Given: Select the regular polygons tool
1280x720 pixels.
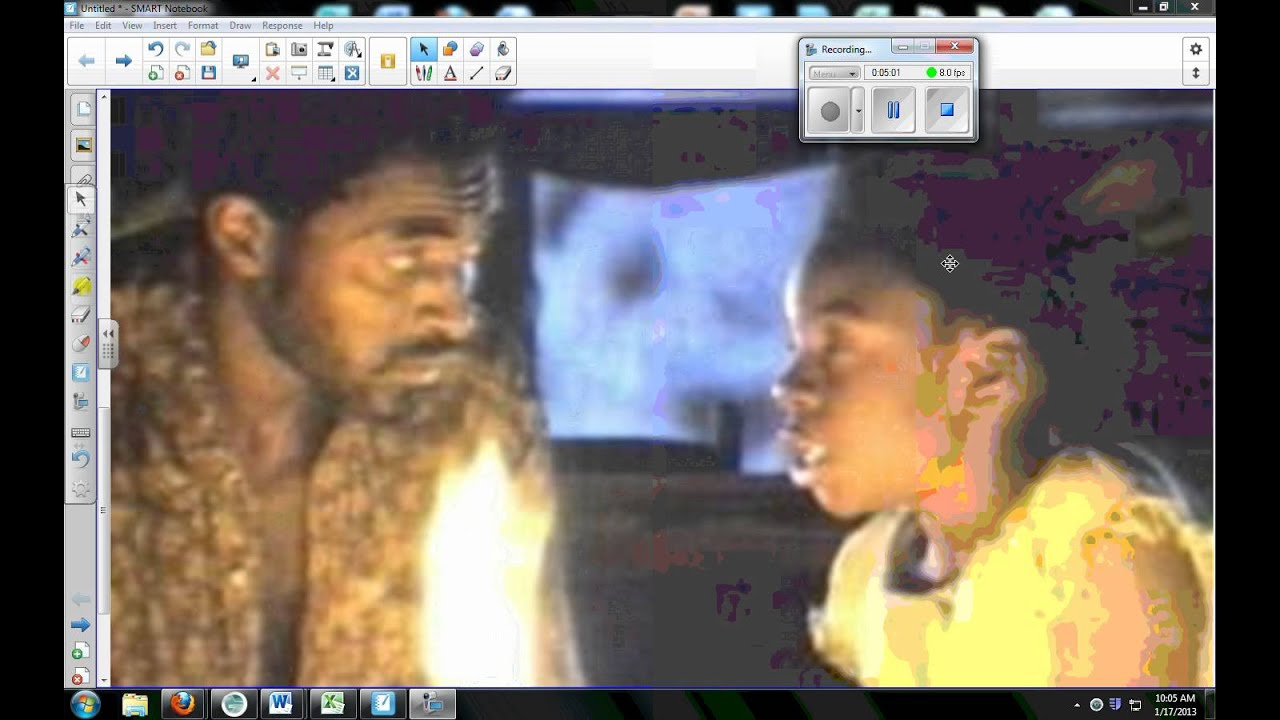Looking at the screenshot, I should (476, 49).
